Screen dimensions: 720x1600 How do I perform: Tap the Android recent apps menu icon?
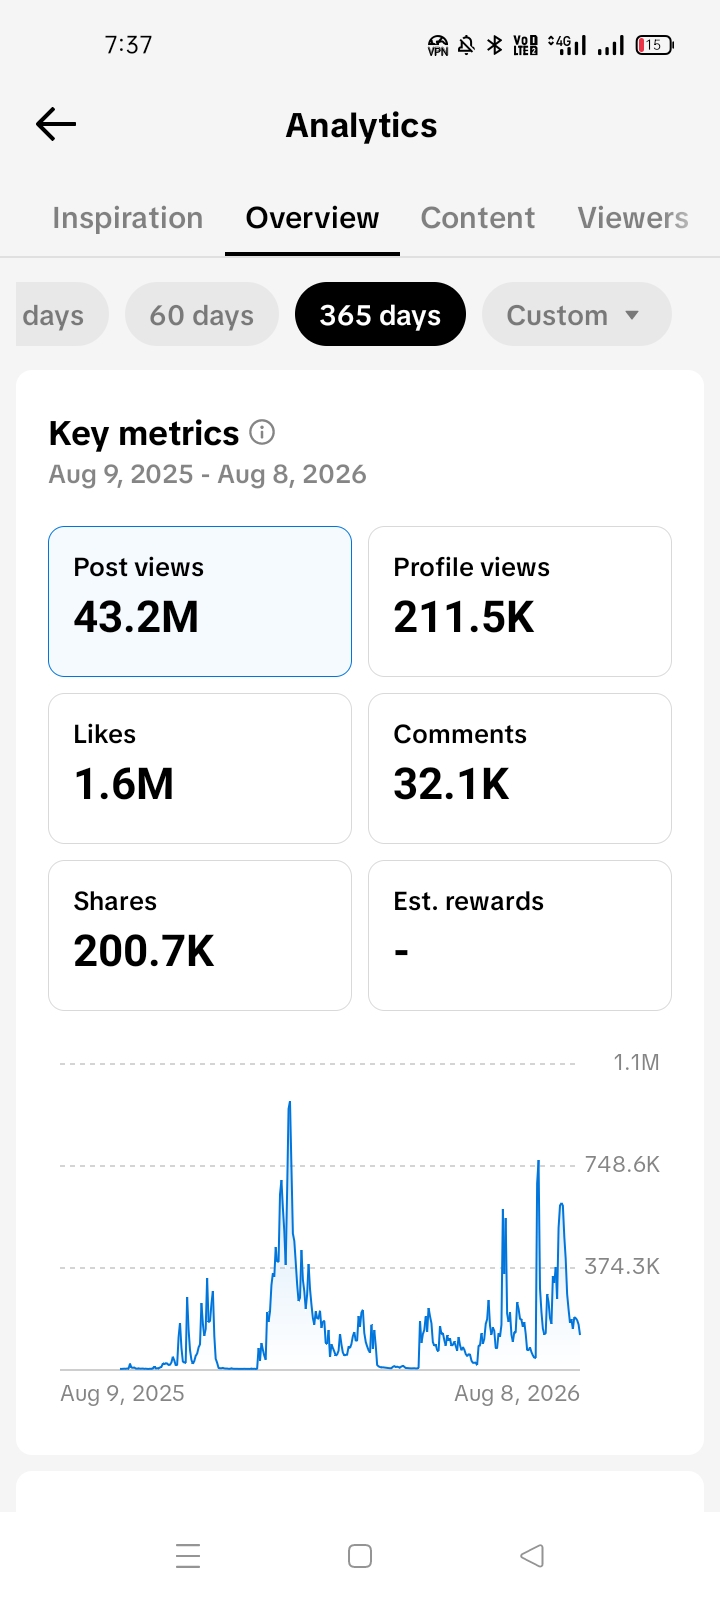[x=188, y=1556]
